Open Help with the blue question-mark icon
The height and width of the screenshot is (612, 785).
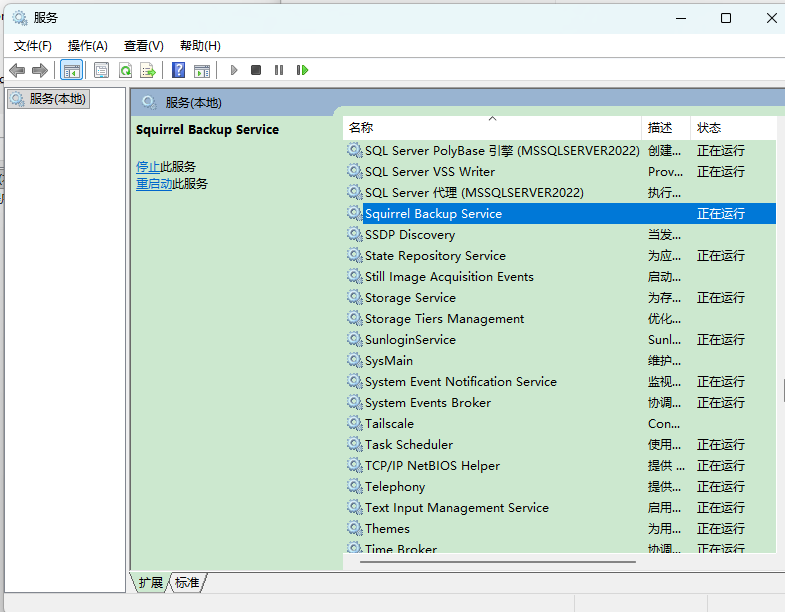click(178, 70)
